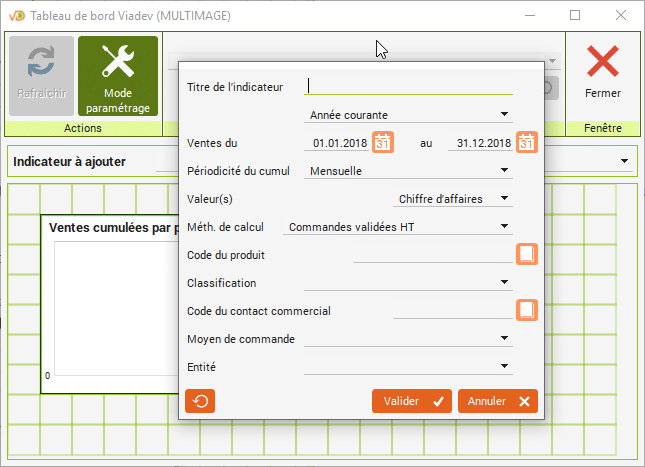Open Moyen de commande dropdown
This screenshot has width=645, height=467.
coord(505,339)
